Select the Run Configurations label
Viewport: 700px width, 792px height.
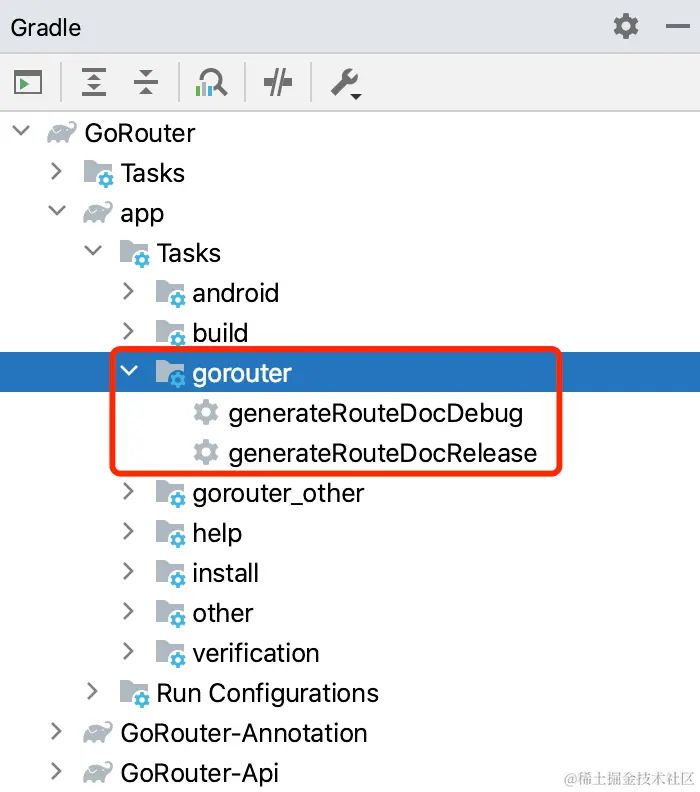click(268, 693)
